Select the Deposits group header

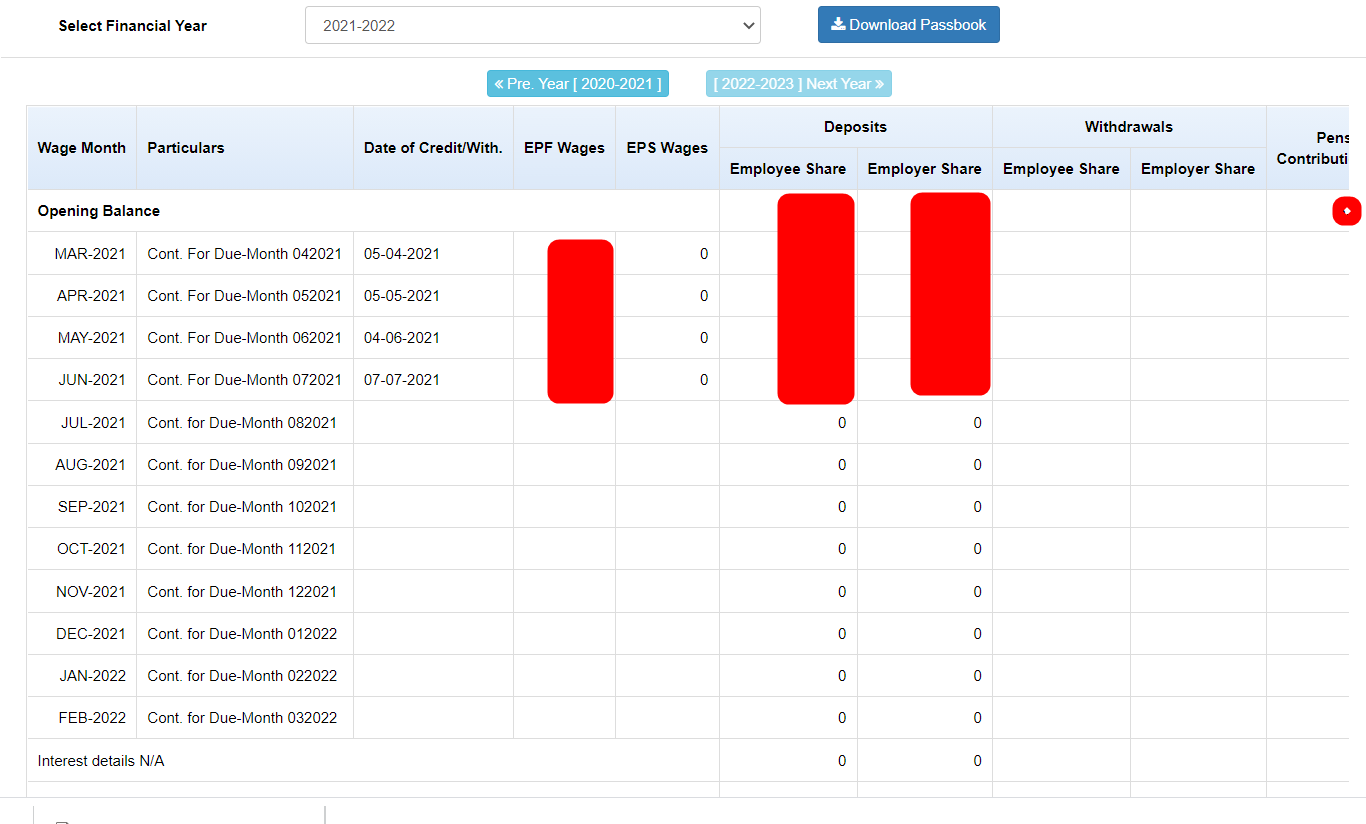coord(855,127)
